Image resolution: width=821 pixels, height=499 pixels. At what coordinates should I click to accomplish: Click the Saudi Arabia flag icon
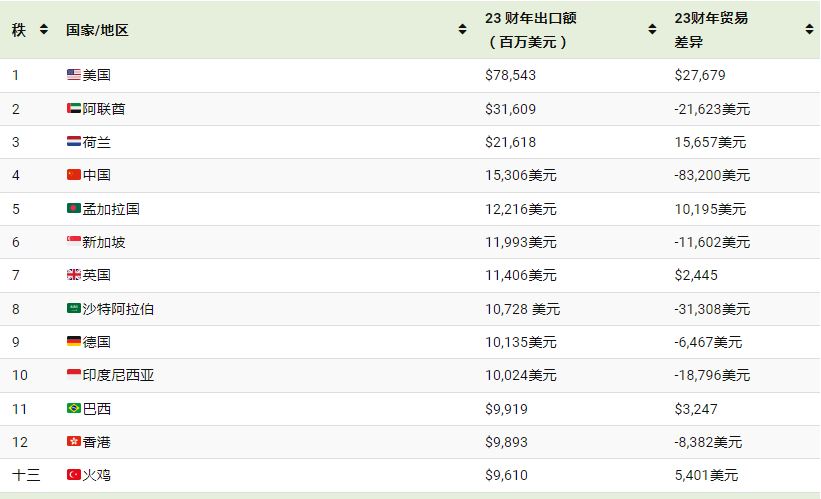tap(73, 309)
